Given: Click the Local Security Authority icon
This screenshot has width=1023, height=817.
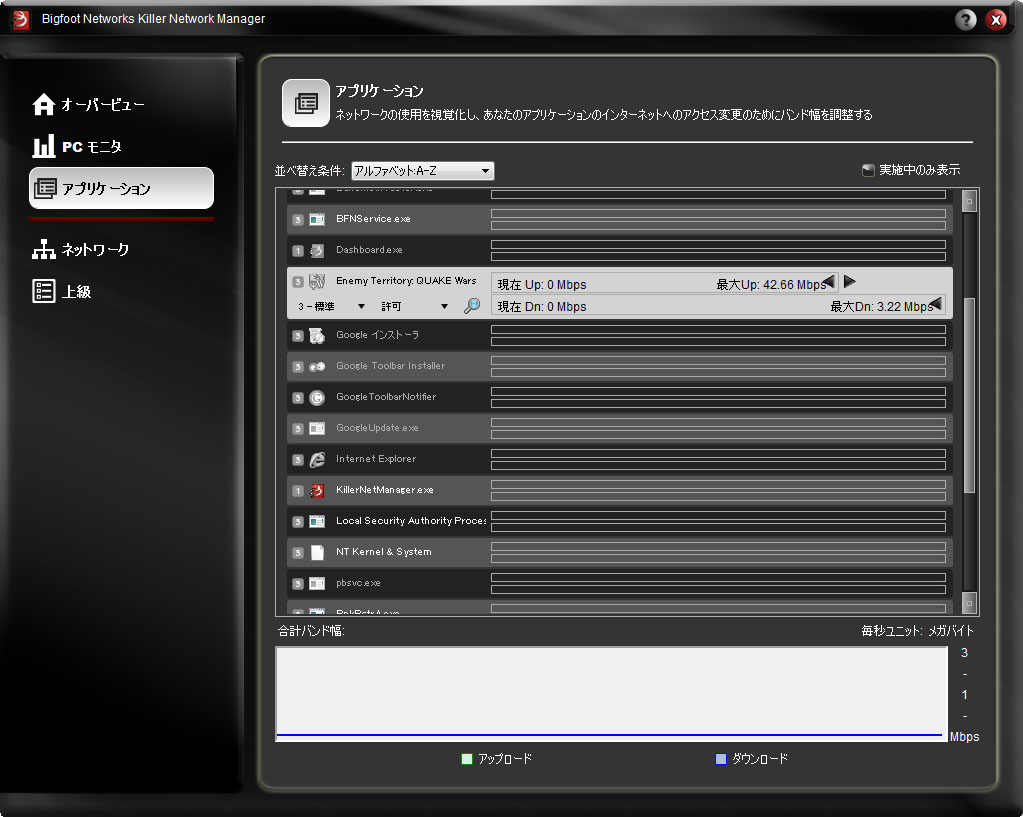Looking at the screenshot, I should pos(317,521).
